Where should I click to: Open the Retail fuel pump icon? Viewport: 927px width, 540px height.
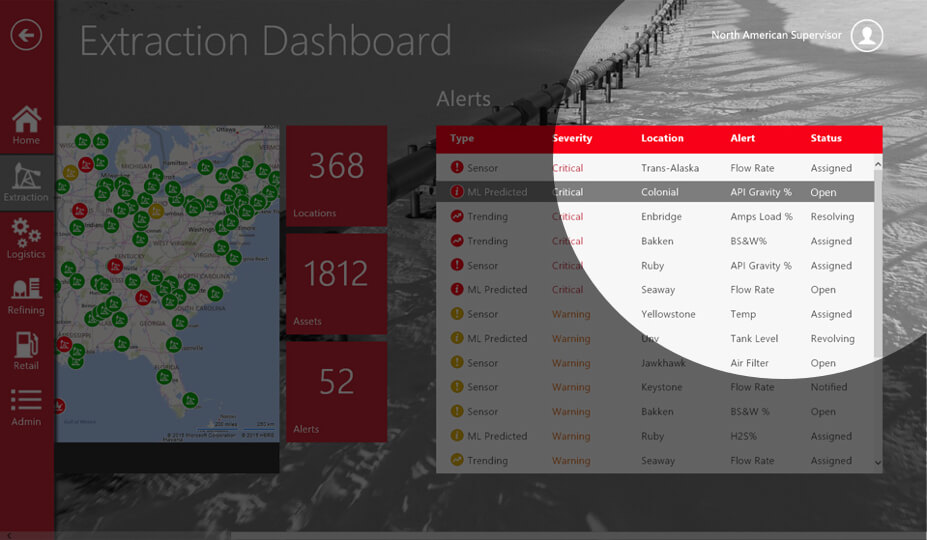[x=26, y=348]
